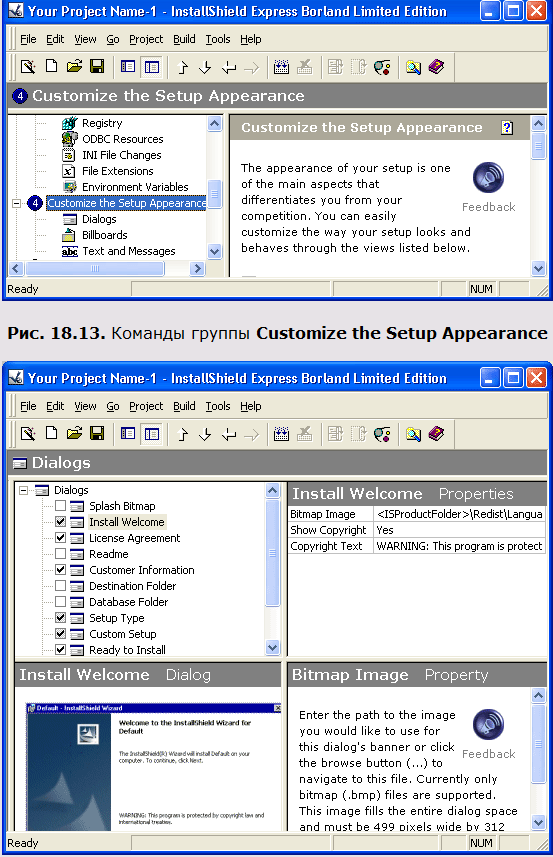Click scroll-down arrow beside Text and Messages
553x857 pixels.
pos(215,252)
